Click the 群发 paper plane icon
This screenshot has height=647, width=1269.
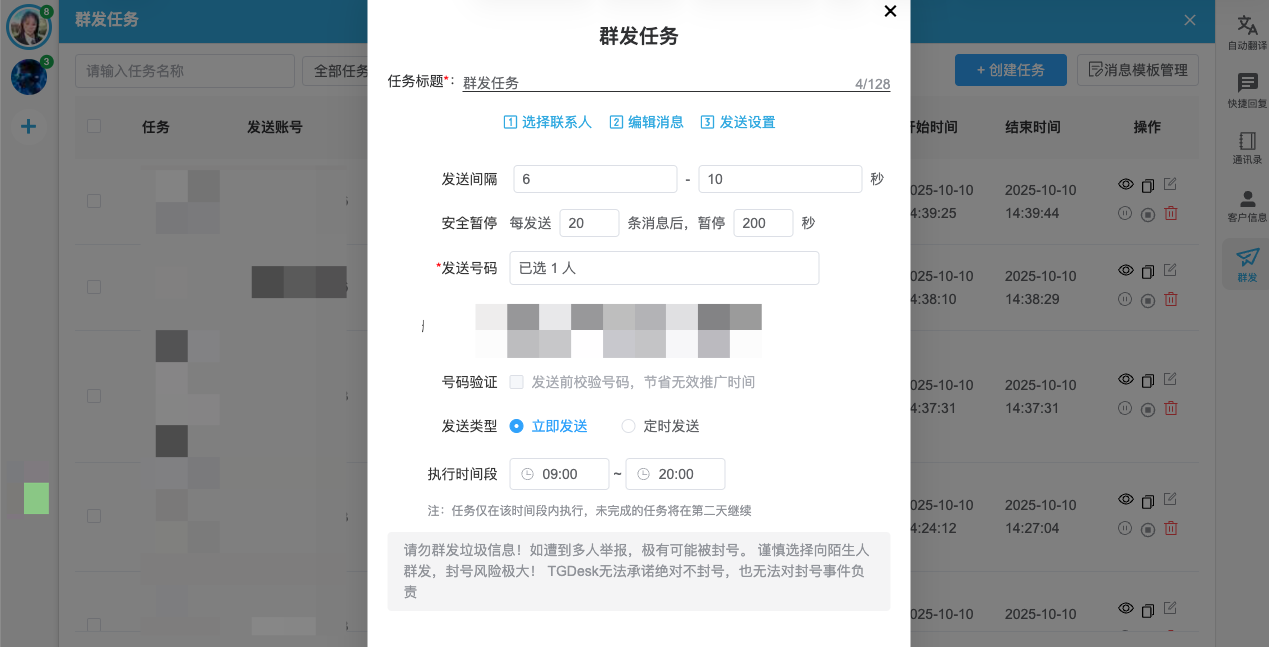(x=1247, y=263)
